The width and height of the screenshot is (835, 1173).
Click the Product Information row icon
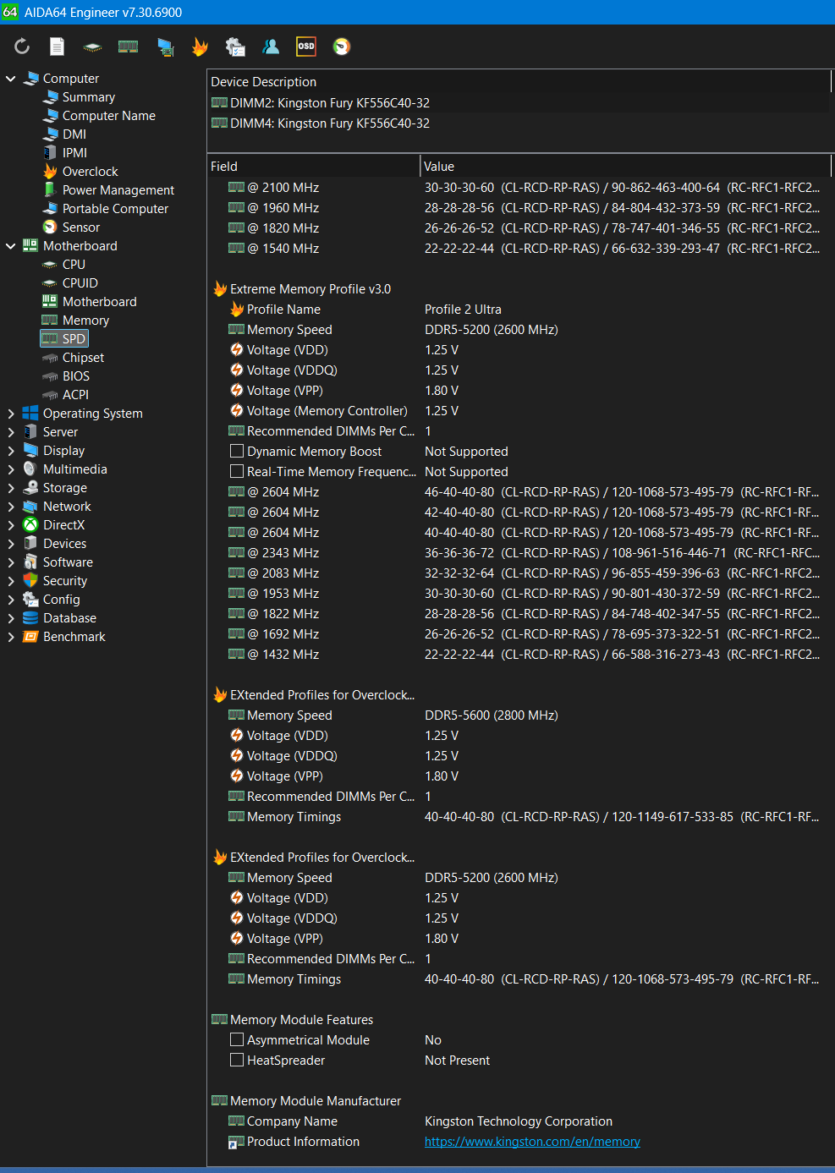pyautogui.click(x=236, y=1142)
